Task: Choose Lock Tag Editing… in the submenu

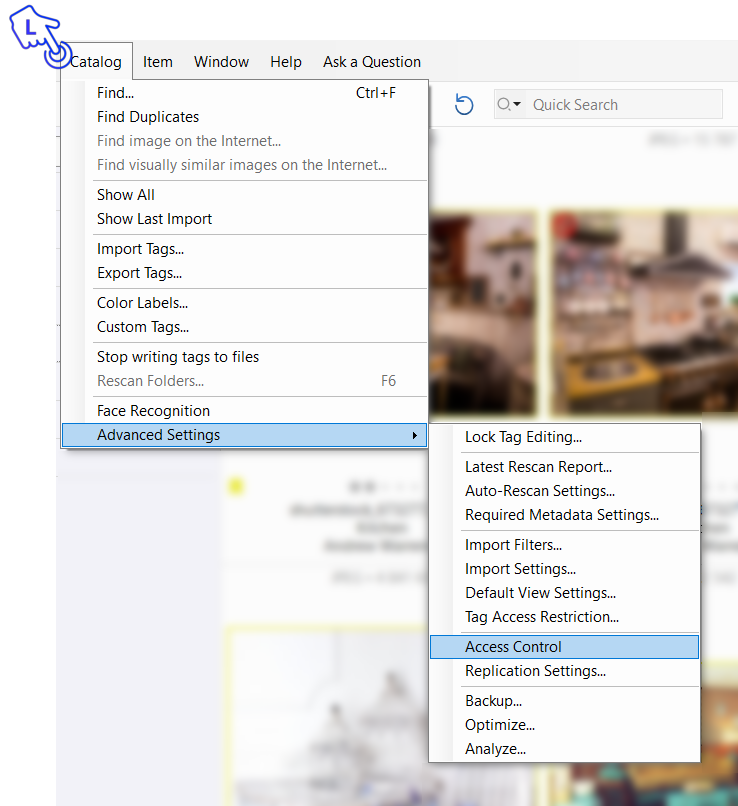Action: tap(523, 437)
